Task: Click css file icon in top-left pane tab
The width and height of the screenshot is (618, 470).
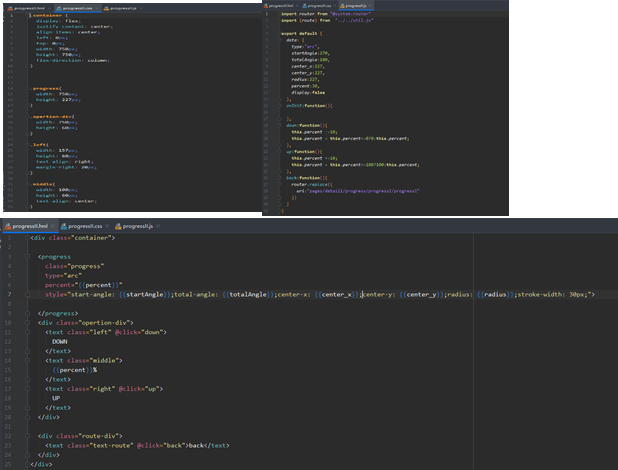Action: [59, 8]
